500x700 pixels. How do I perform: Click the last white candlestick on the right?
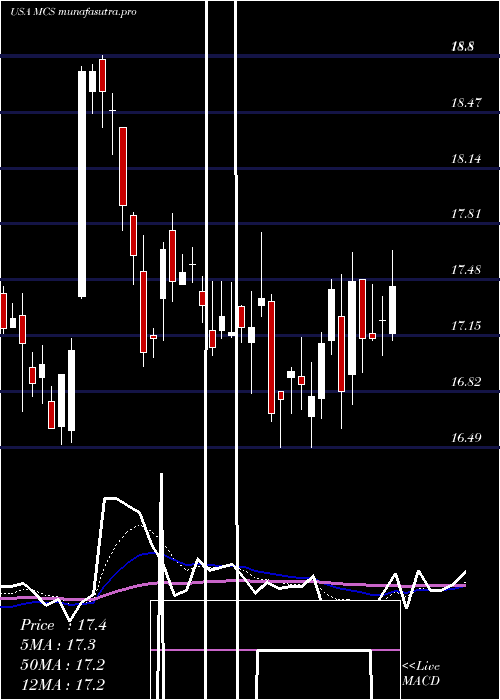(392, 310)
